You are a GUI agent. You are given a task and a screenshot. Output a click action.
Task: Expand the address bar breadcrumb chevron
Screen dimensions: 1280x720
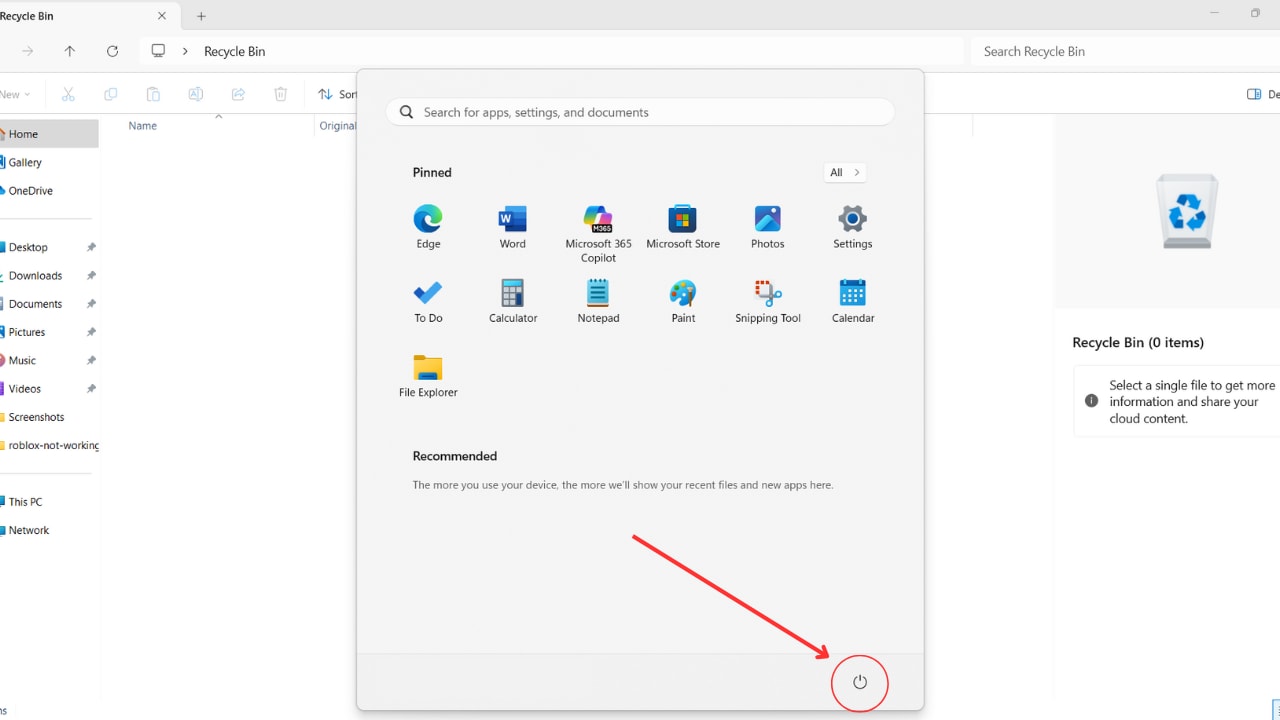tap(185, 51)
